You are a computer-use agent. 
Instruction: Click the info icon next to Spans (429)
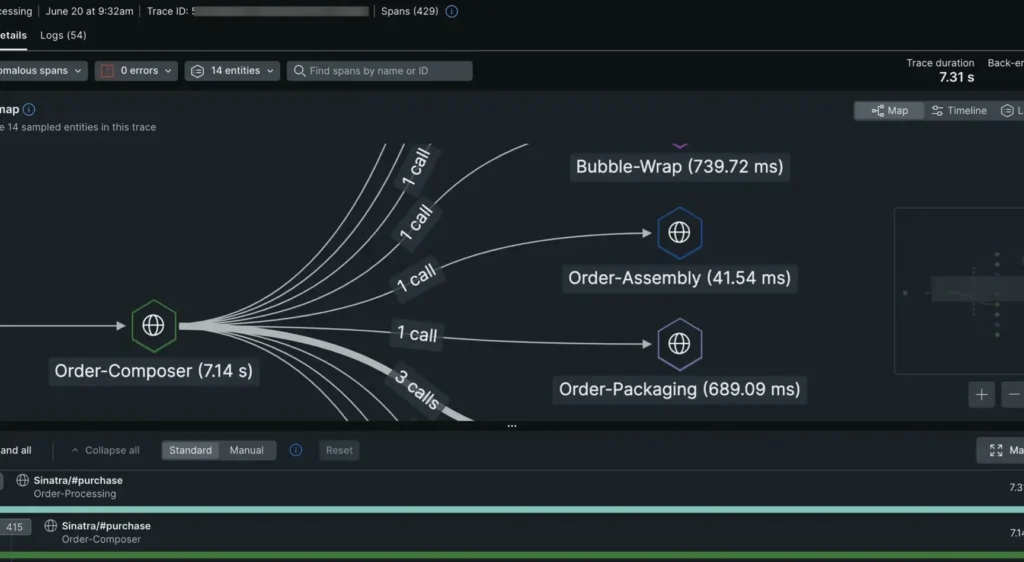coord(451,11)
